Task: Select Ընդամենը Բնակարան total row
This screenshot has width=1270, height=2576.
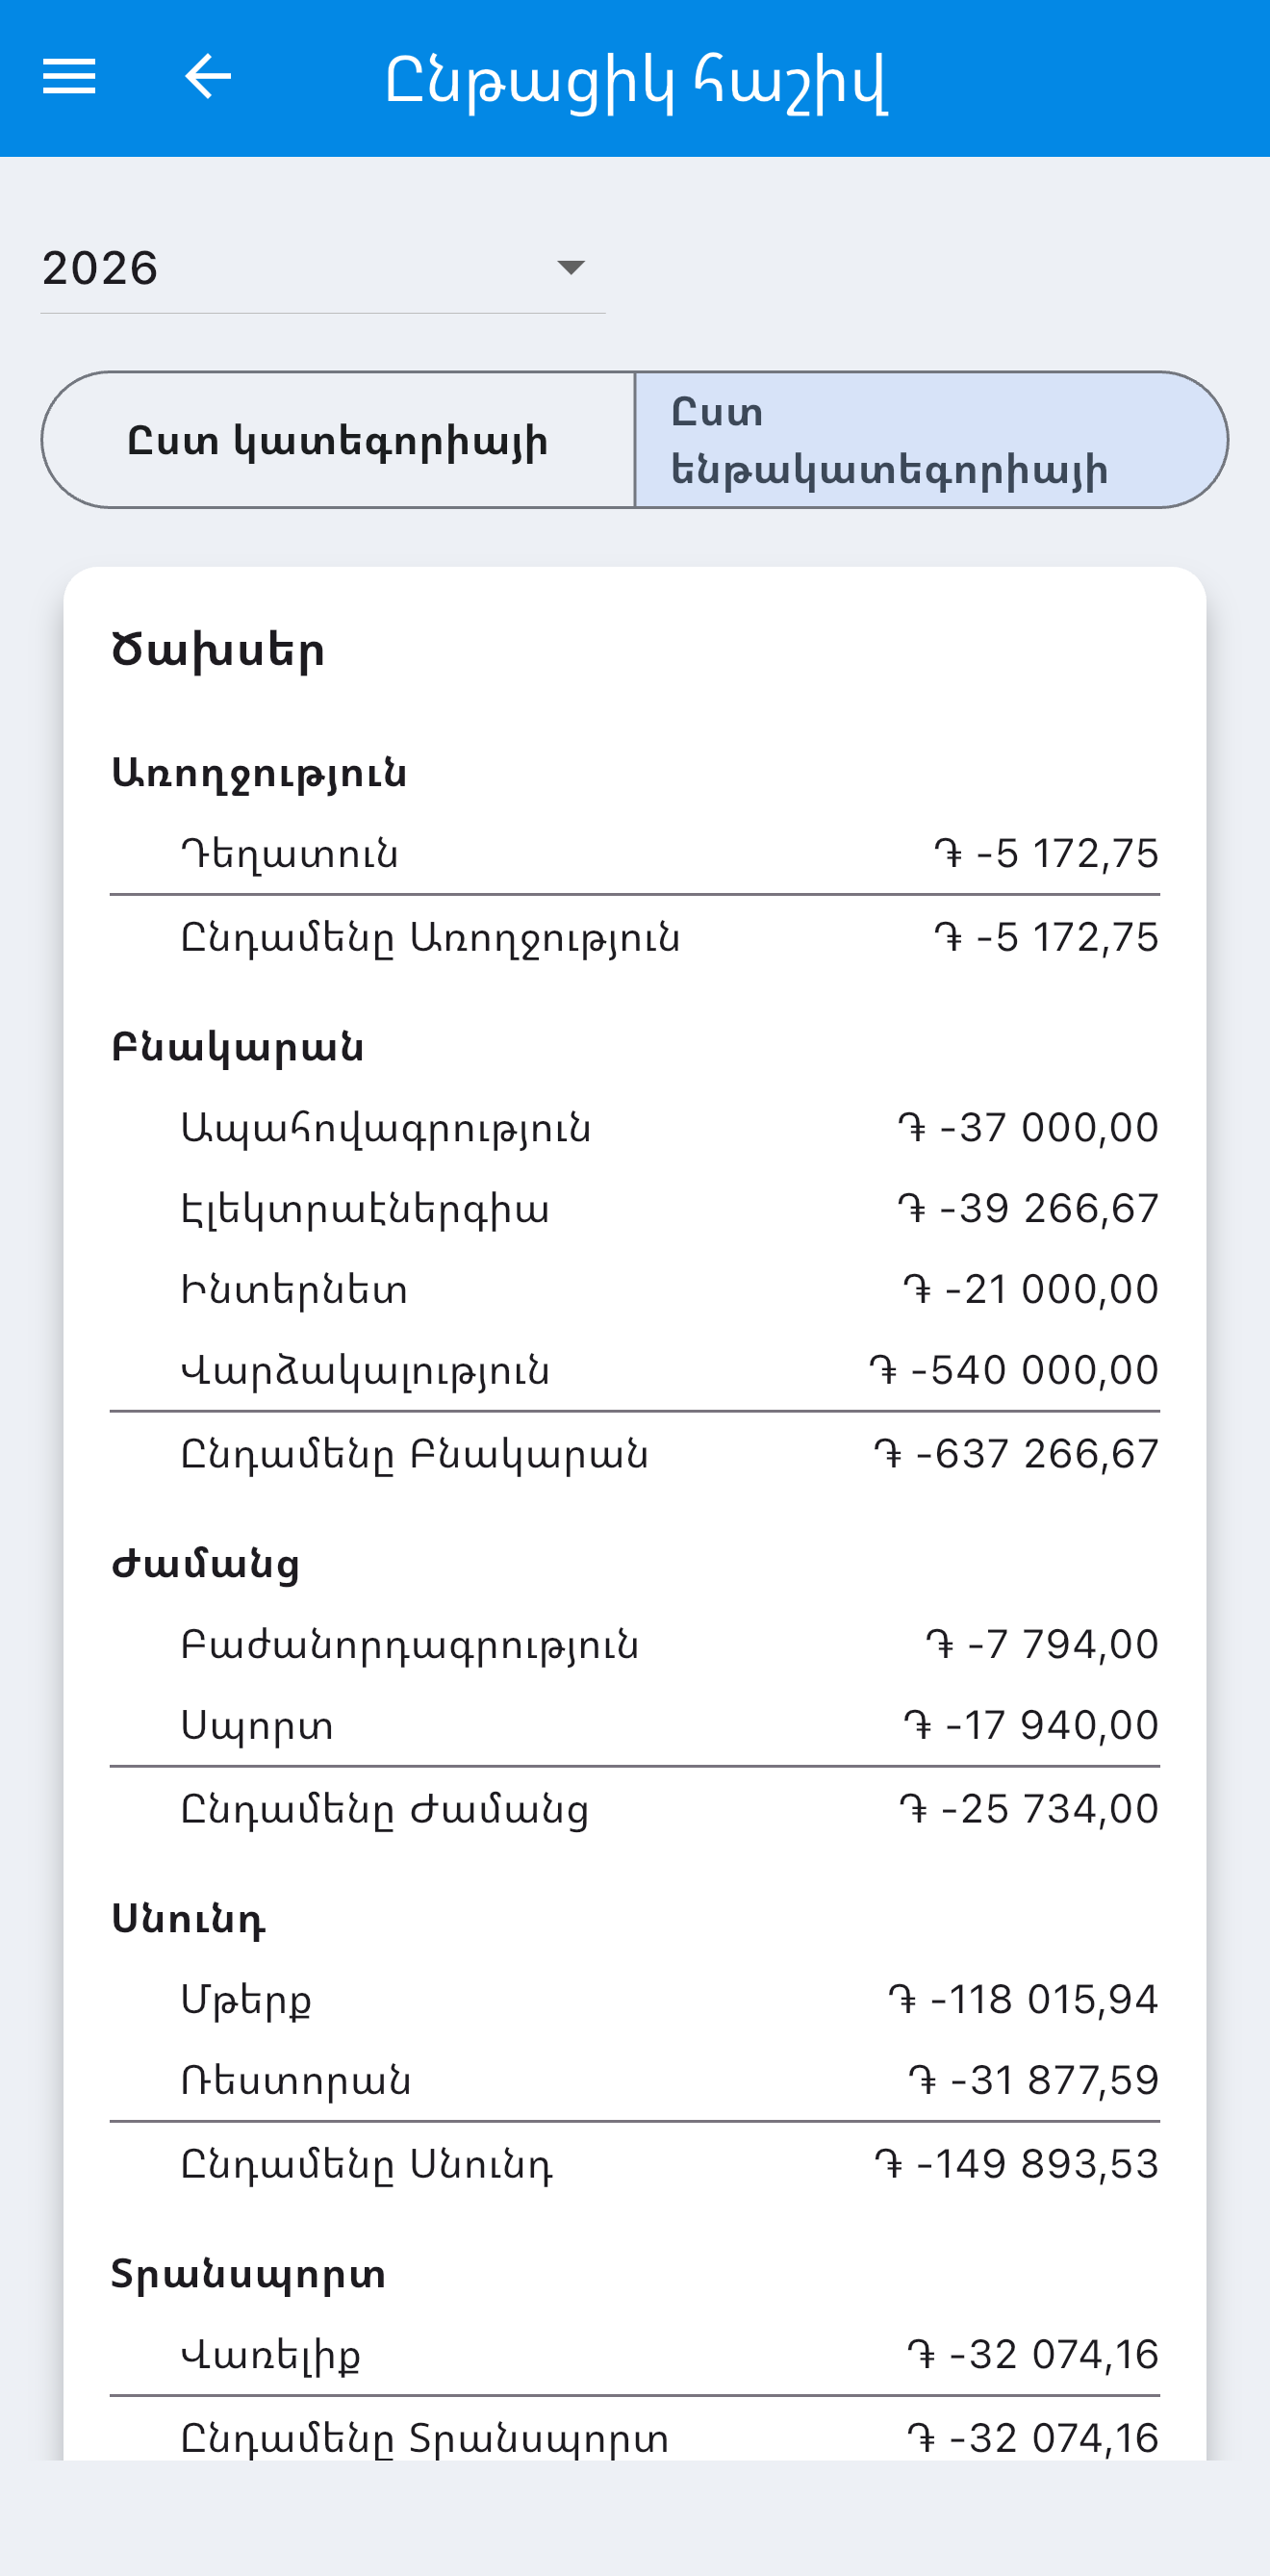Action: click(x=634, y=1454)
